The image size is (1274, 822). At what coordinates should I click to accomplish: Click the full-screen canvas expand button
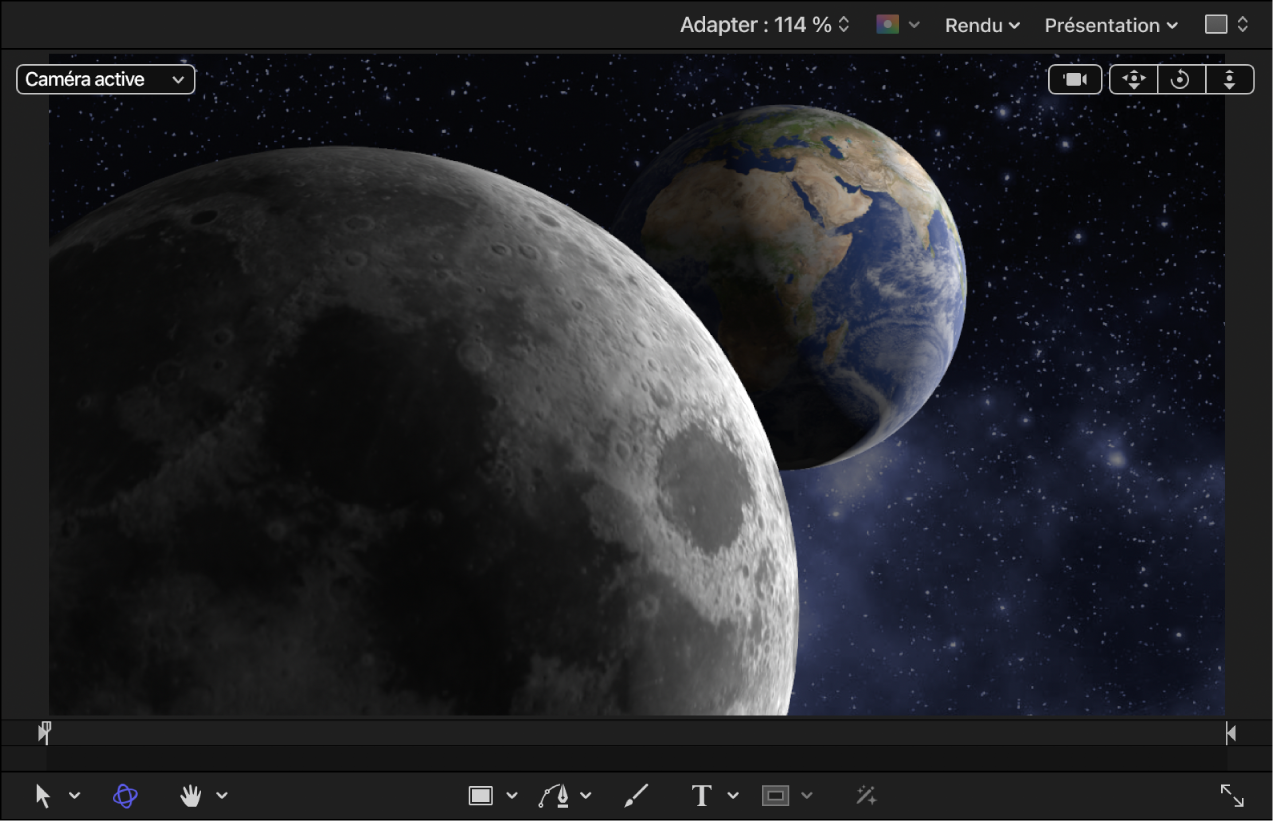pyautogui.click(x=1231, y=795)
